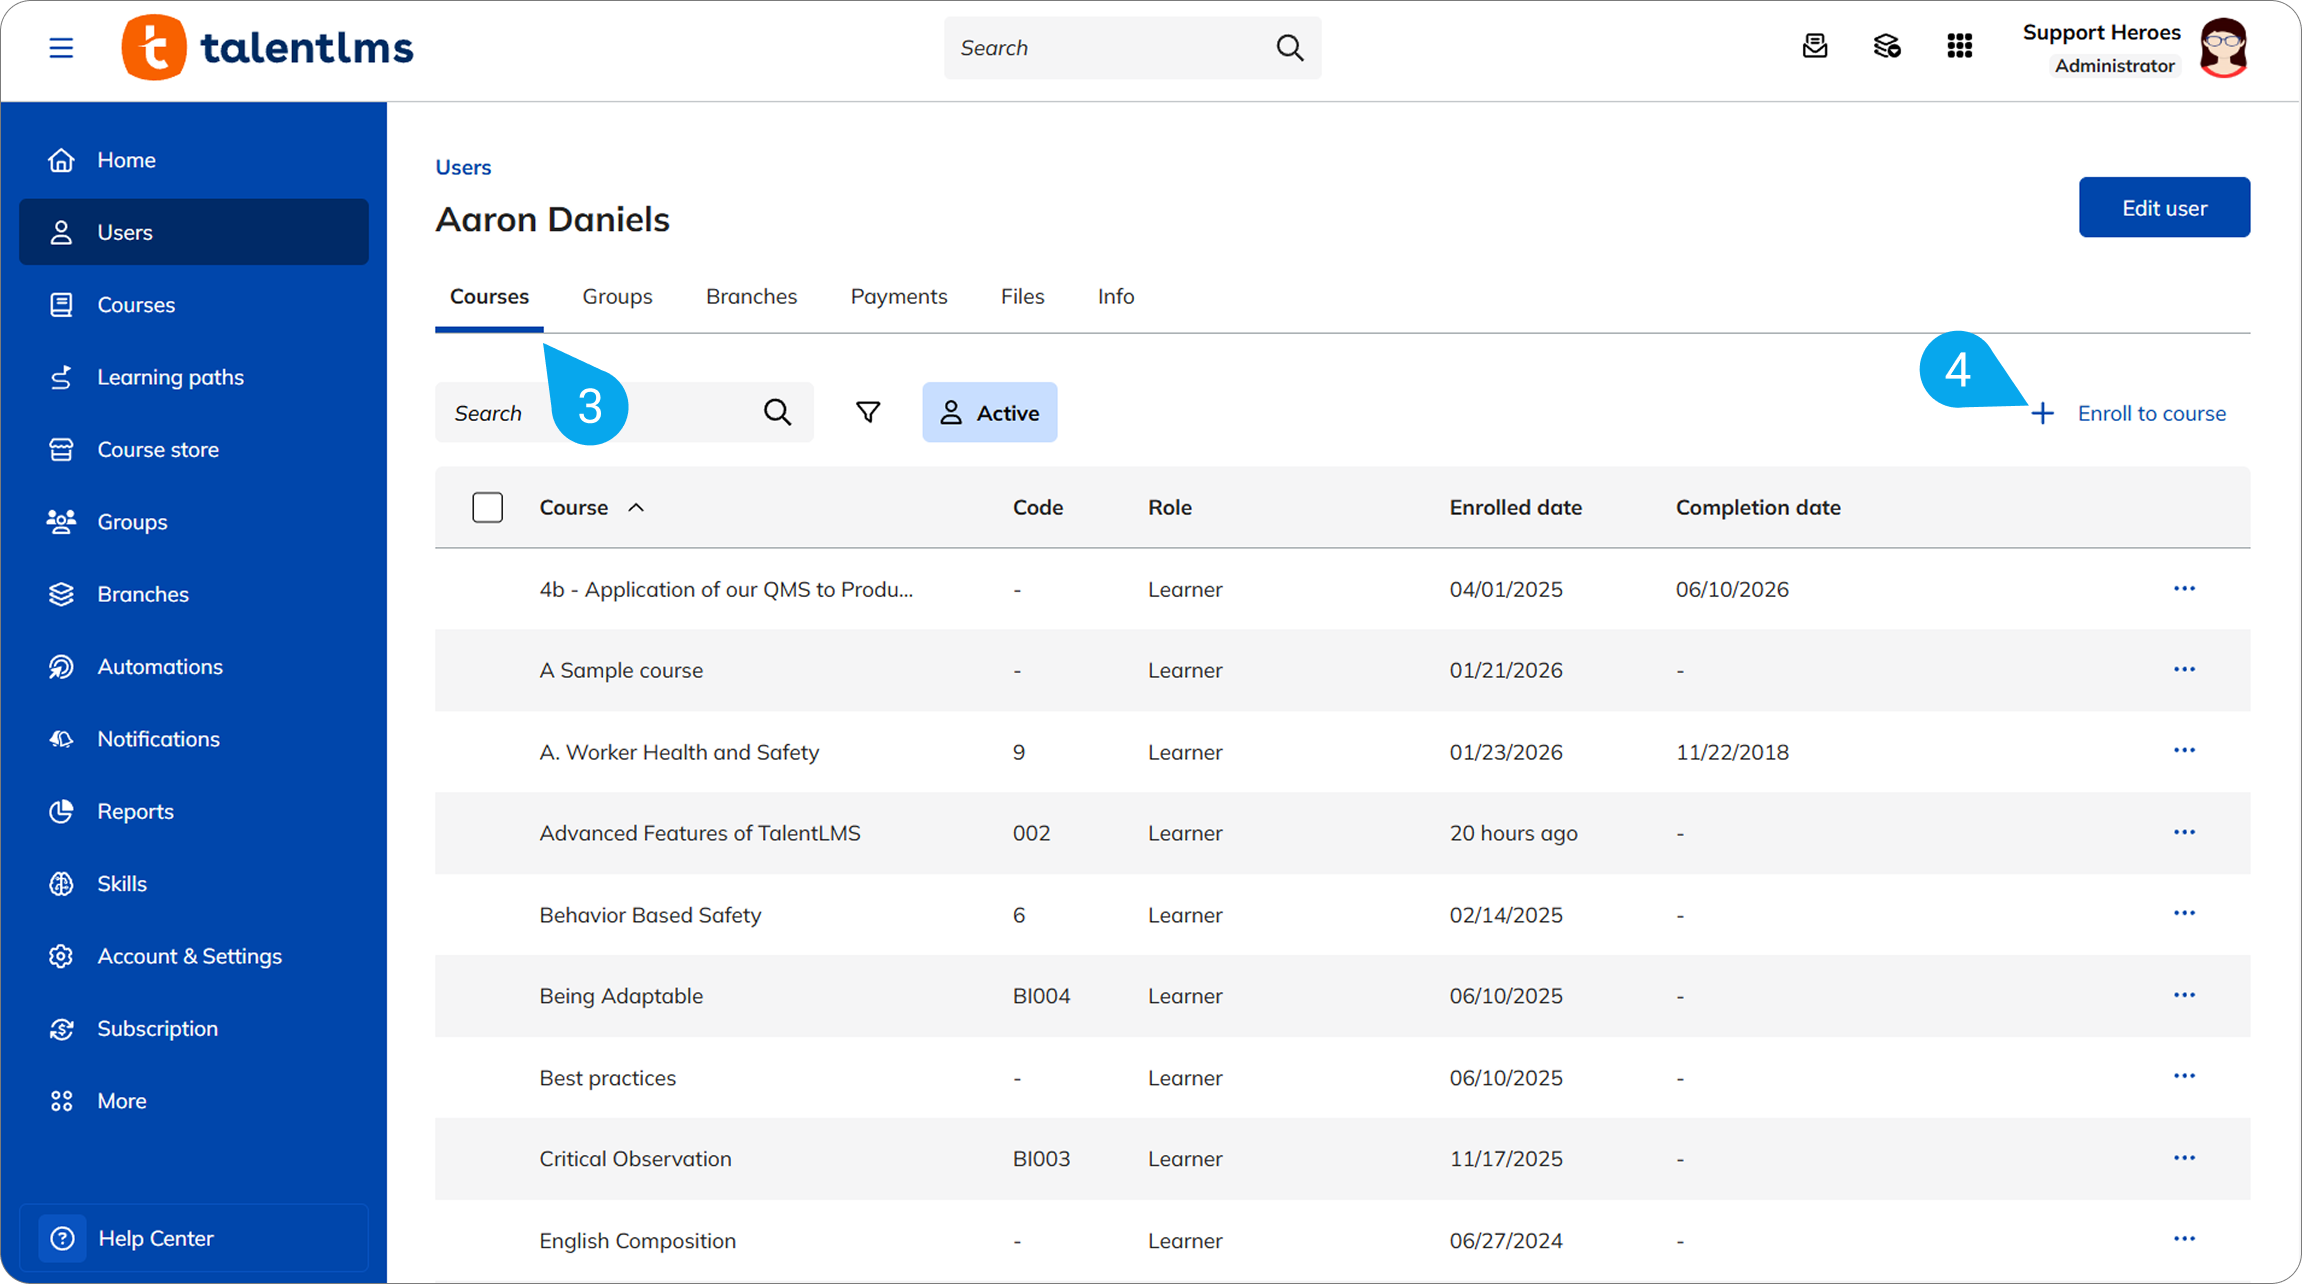Screen dimensions: 2302x1284
Task: Open Skills in sidebar
Action: tap(194, 884)
